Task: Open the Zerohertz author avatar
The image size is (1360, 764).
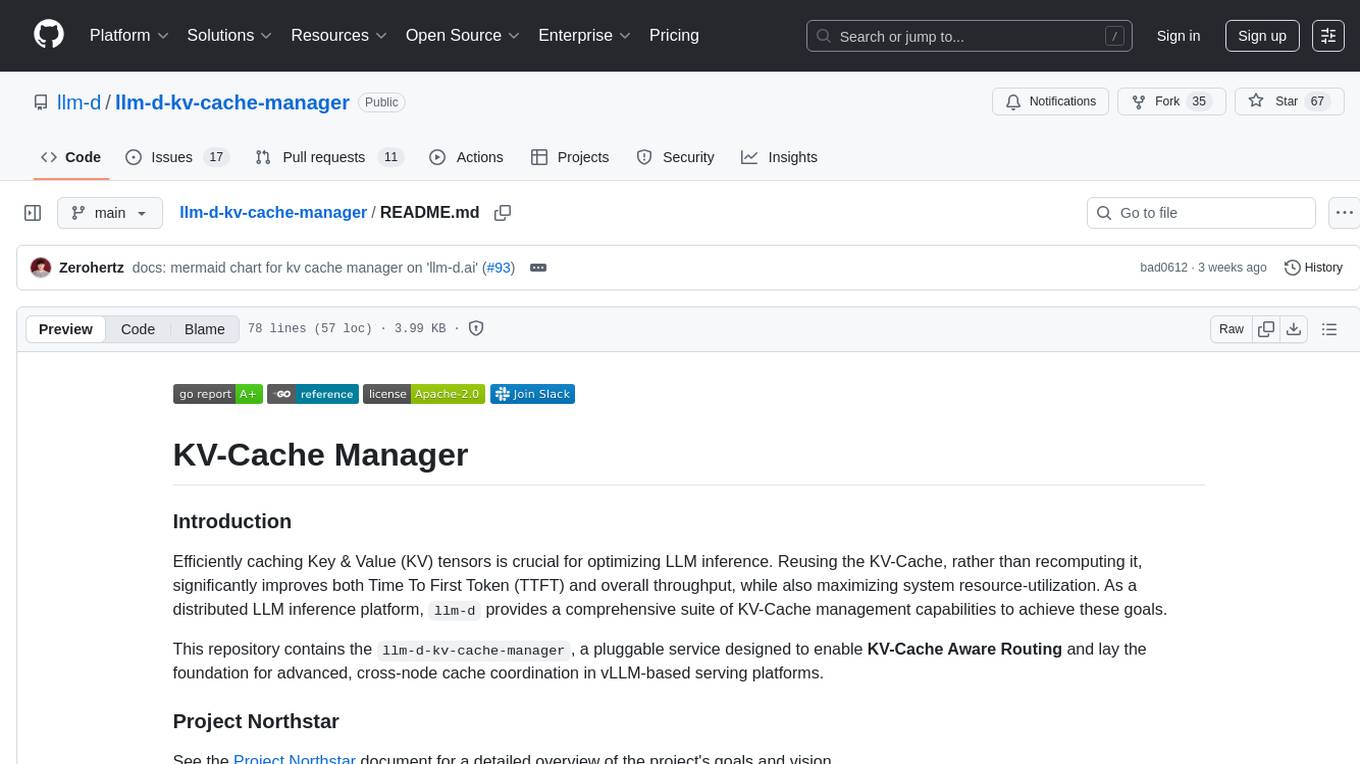Action: pos(41,267)
